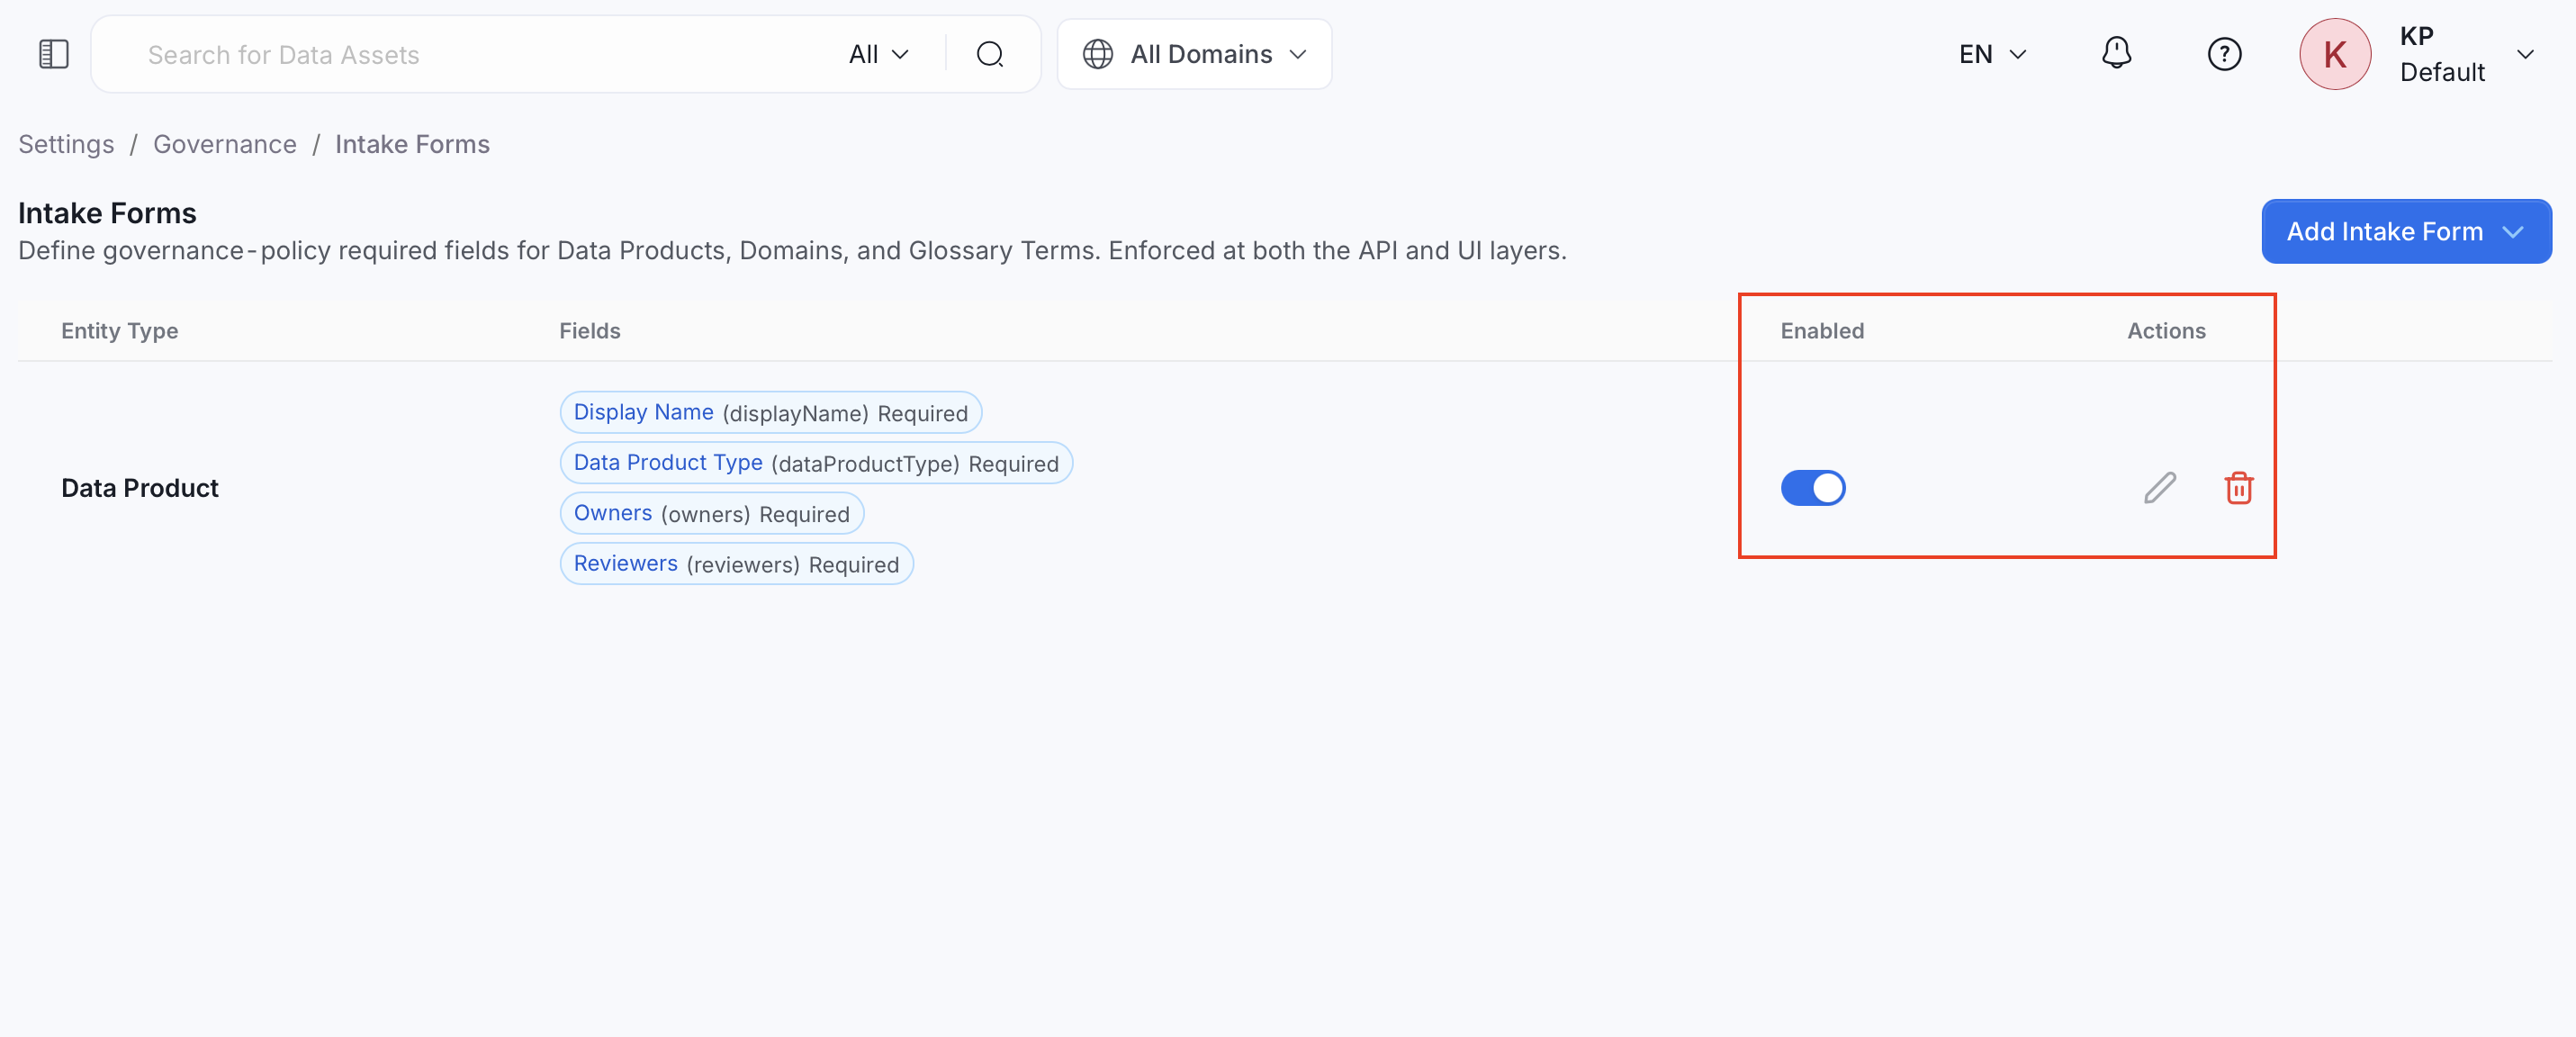Open the All search filter dropdown

coord(878,54)
